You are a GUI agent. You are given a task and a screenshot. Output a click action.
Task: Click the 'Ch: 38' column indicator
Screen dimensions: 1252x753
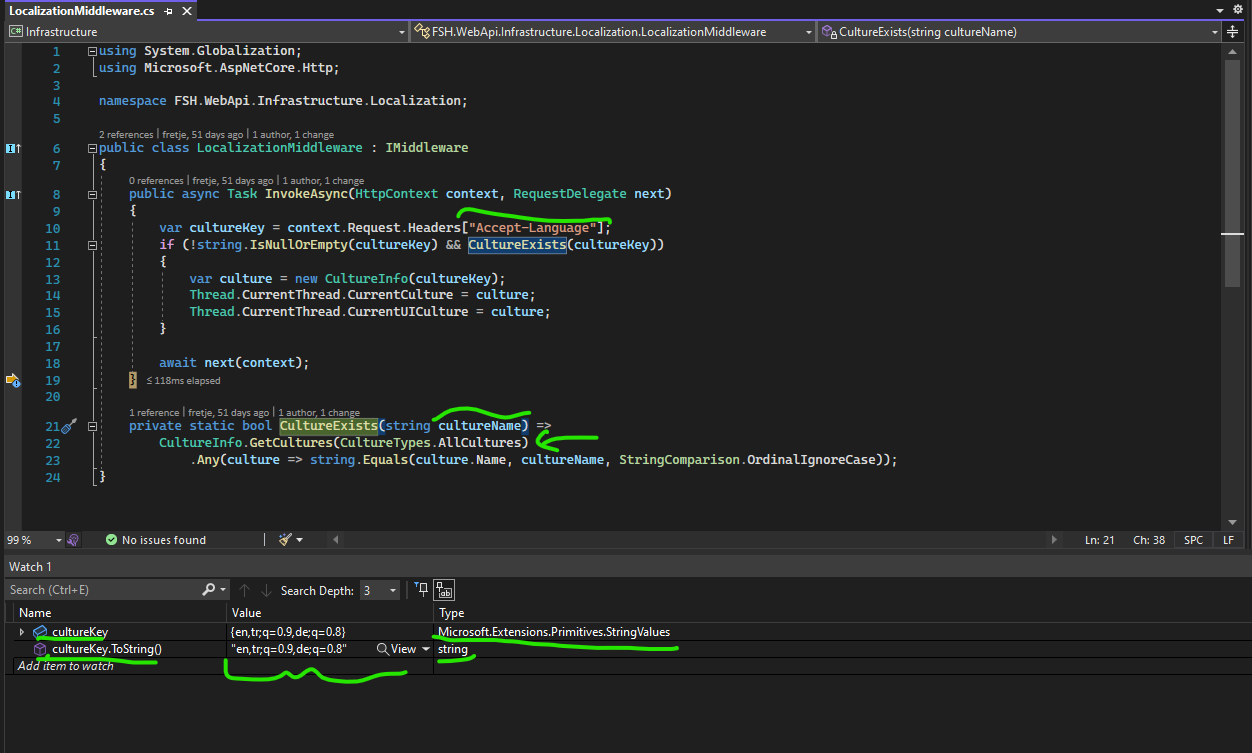tap(1149, 540)
